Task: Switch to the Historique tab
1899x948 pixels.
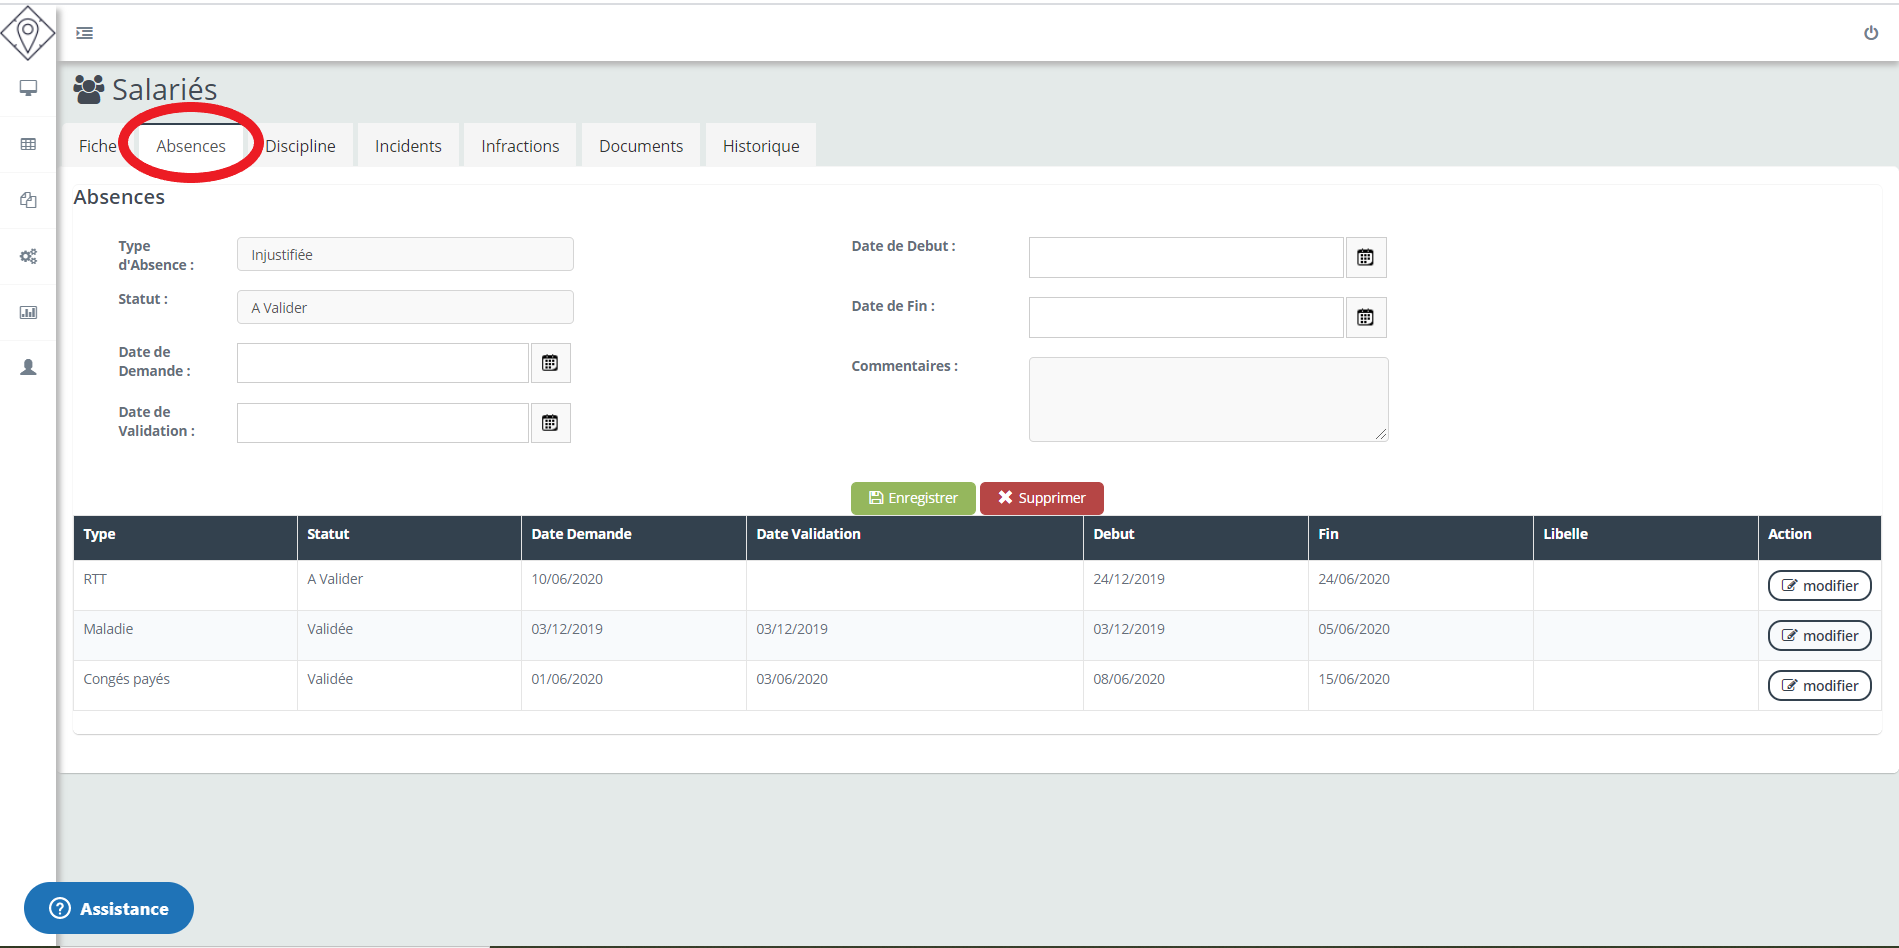Action: 761,146
